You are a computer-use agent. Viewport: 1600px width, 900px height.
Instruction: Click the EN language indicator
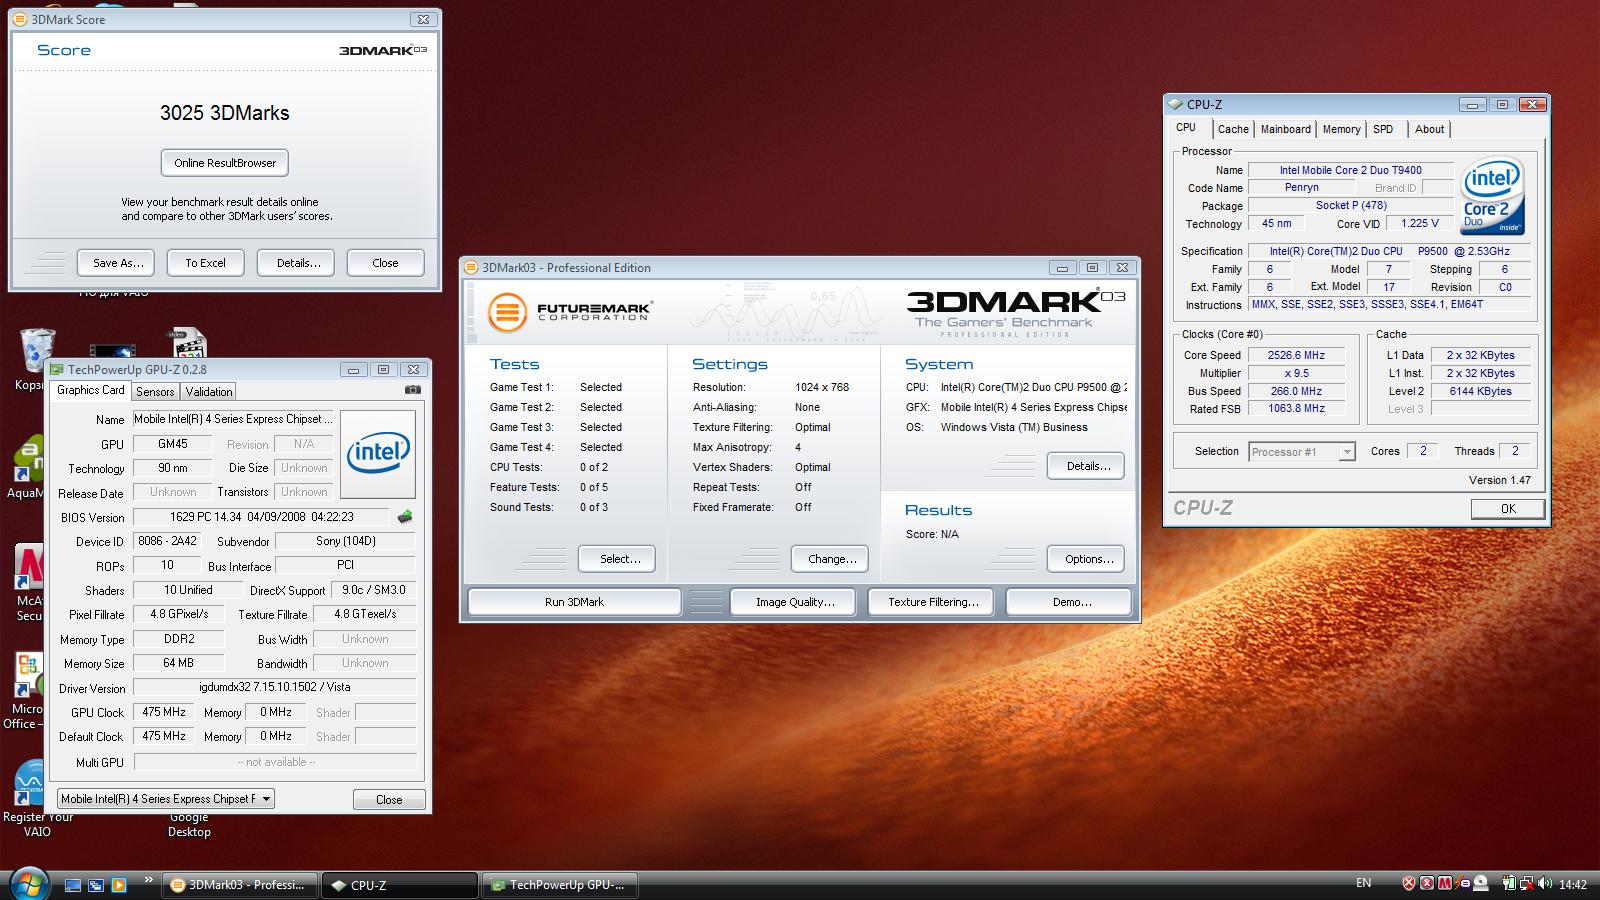pyautogui.click(x=1363, y=882)
